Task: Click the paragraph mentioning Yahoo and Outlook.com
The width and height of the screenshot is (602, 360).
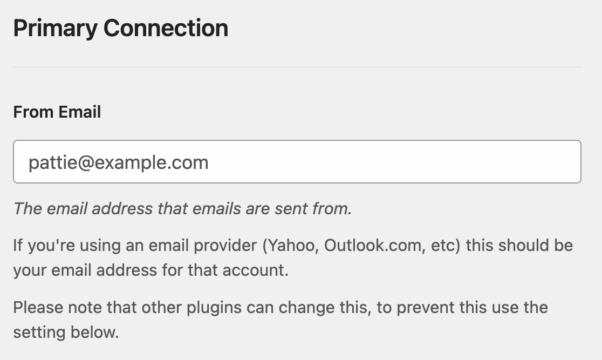Action: pos(293,258)
